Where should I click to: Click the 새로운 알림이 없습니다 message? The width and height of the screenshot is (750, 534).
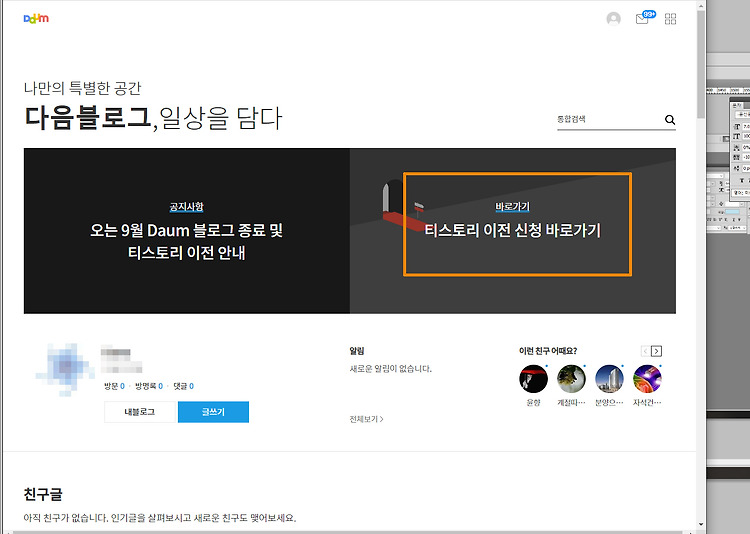tap(390, 369)
